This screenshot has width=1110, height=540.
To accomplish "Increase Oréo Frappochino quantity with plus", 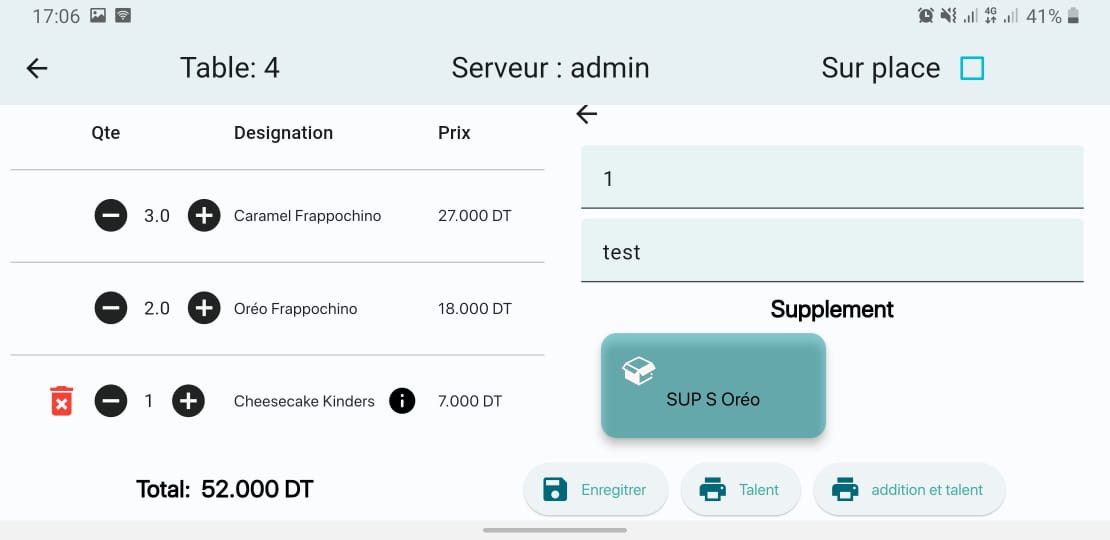I will (x=204, y=308).
